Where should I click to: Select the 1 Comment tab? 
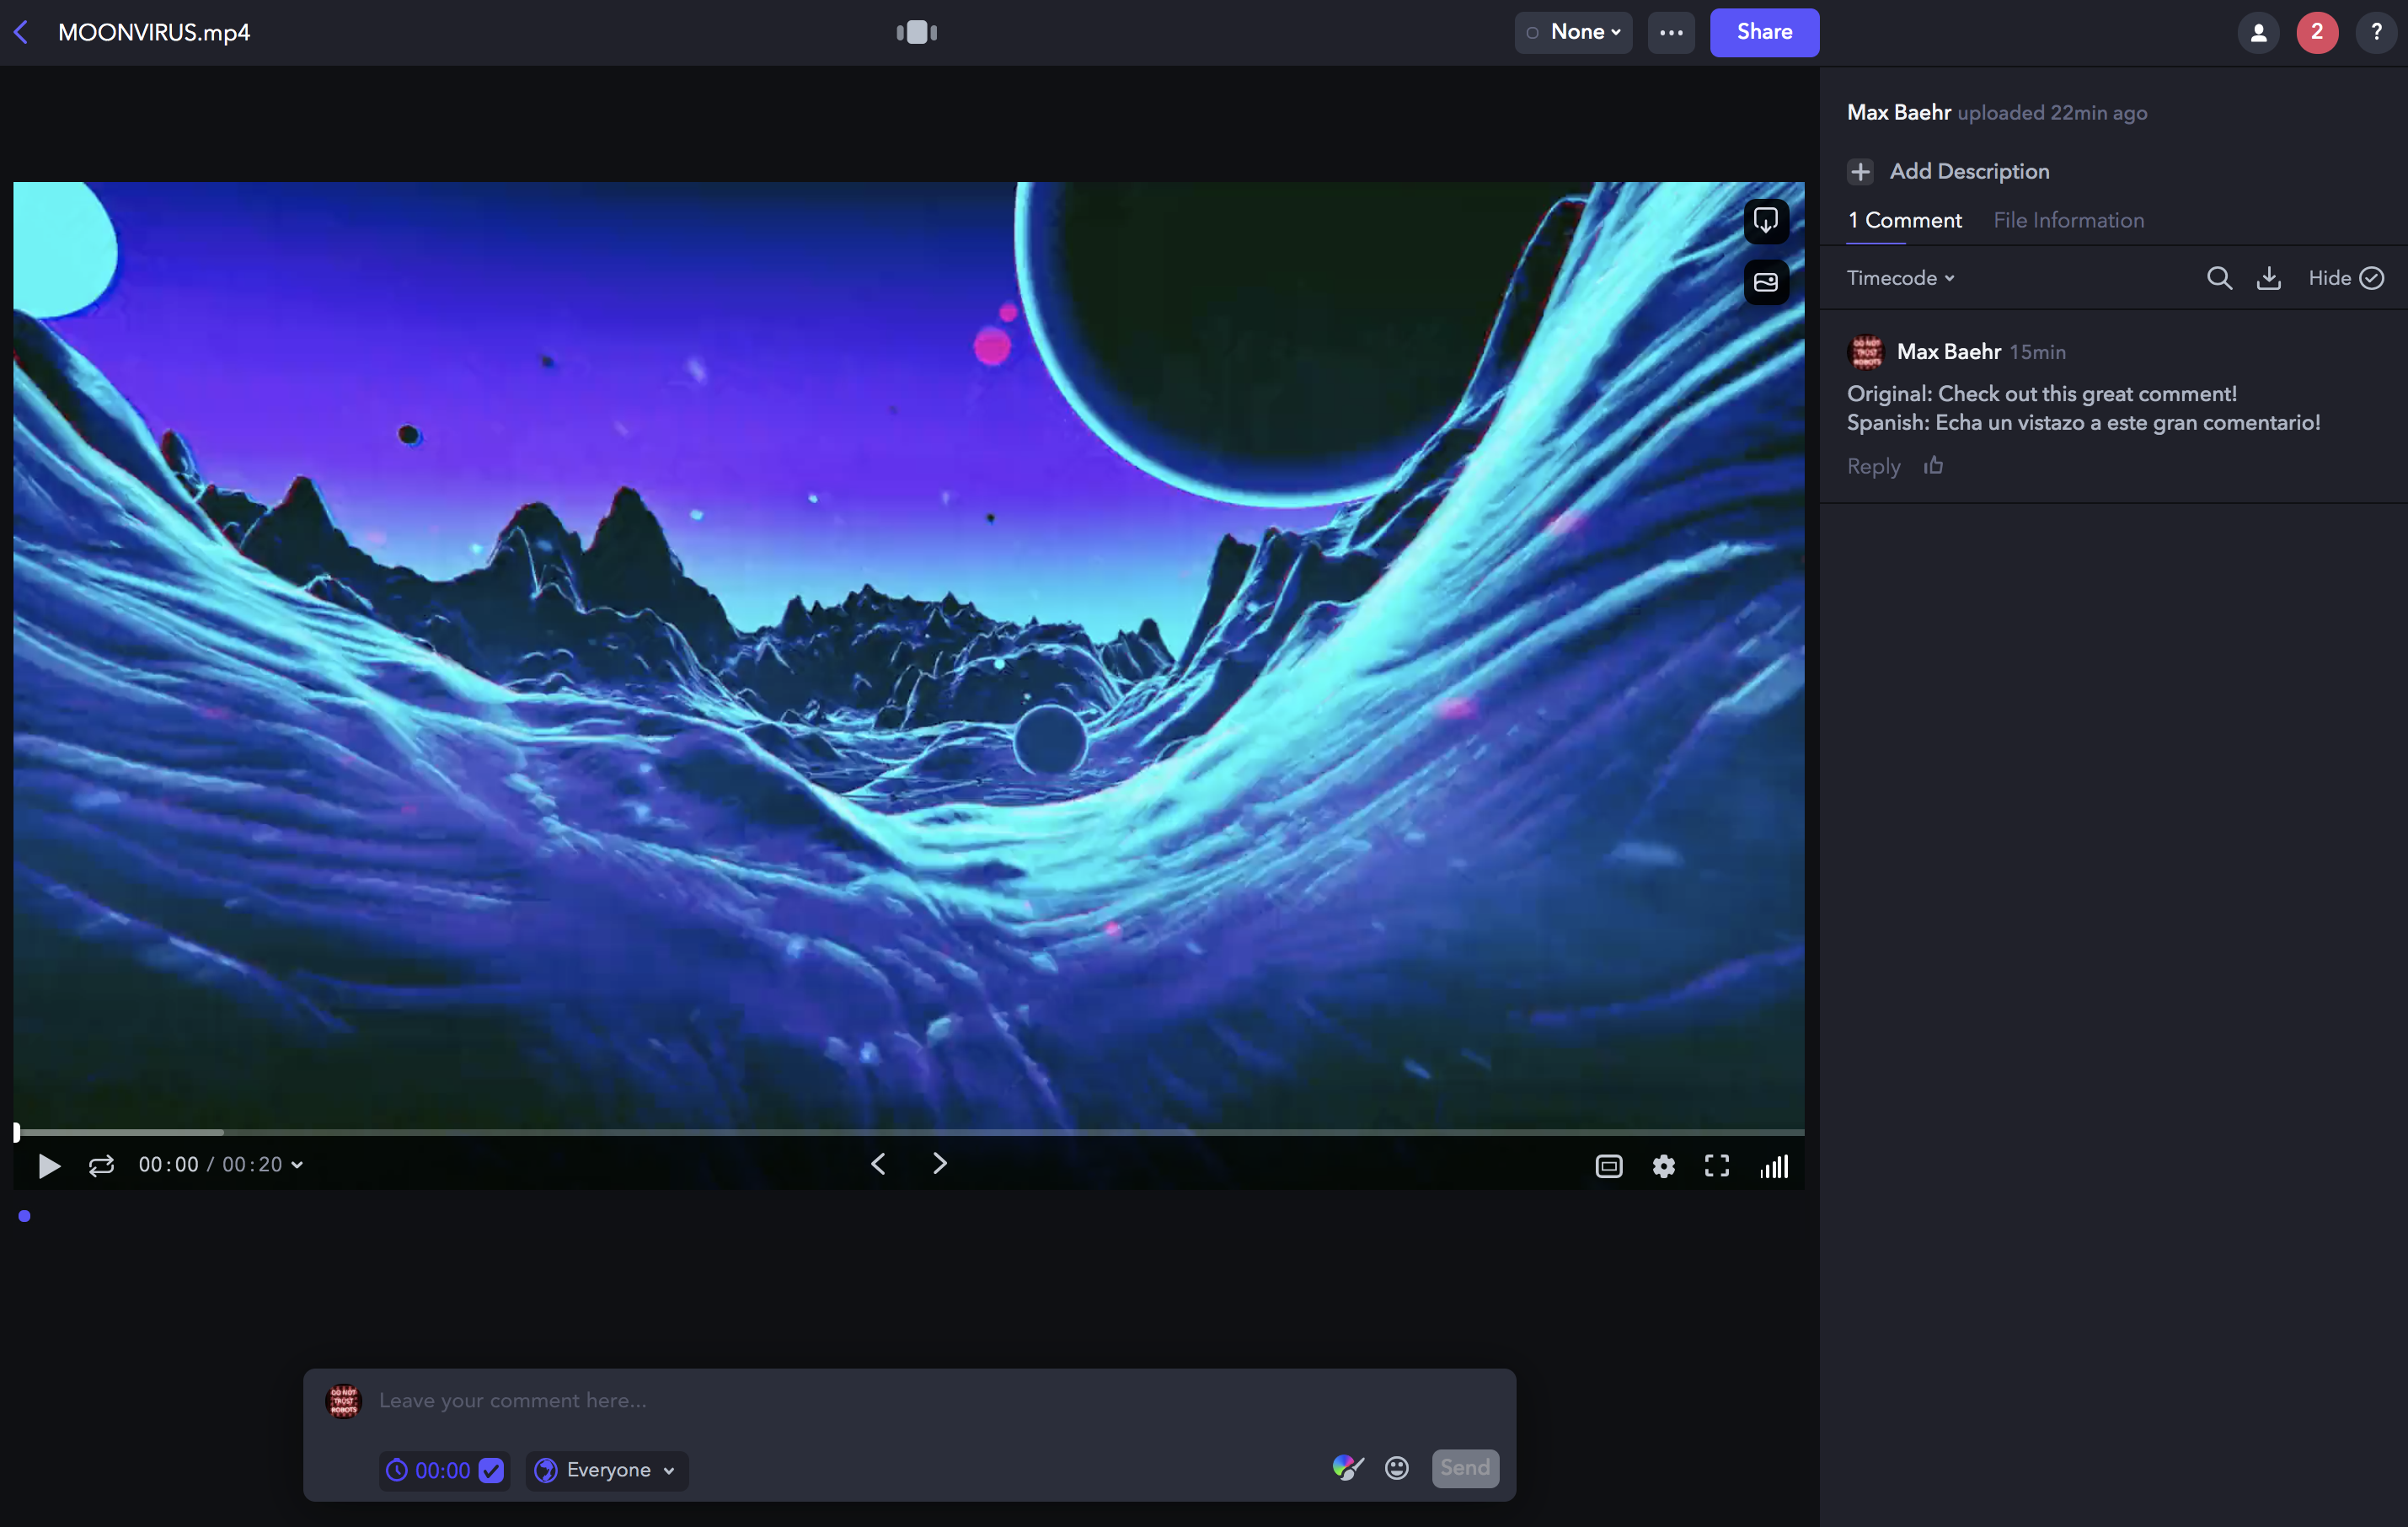pos(1904,220)
